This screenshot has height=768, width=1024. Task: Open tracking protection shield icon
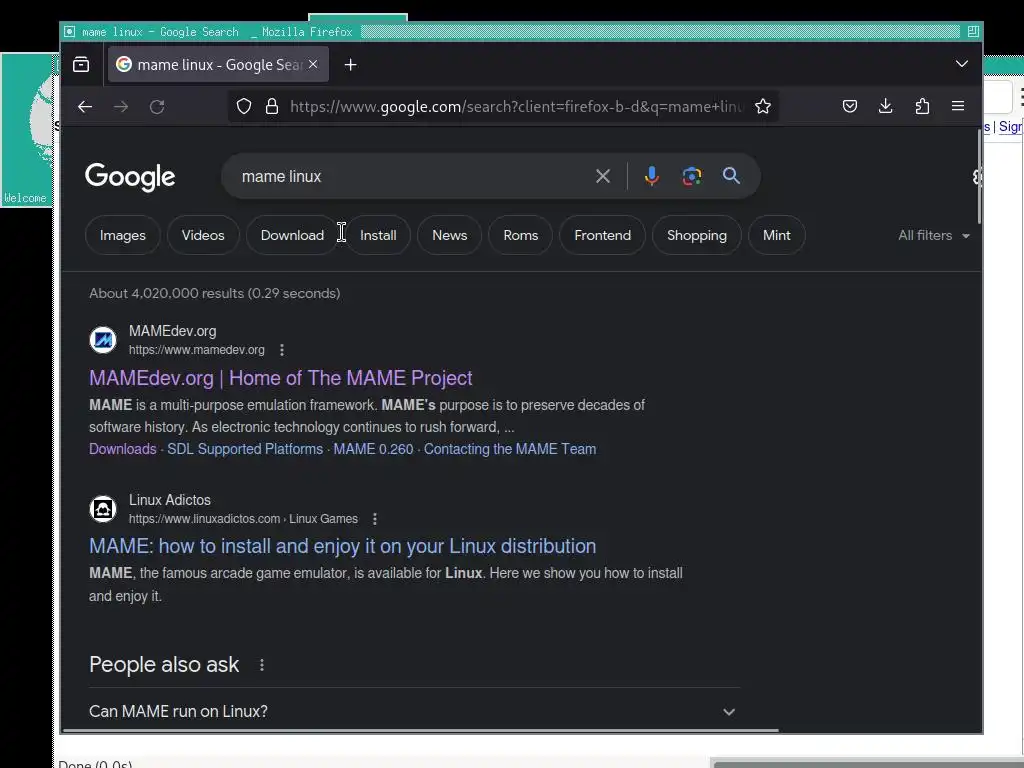click(x=244, y=106)
